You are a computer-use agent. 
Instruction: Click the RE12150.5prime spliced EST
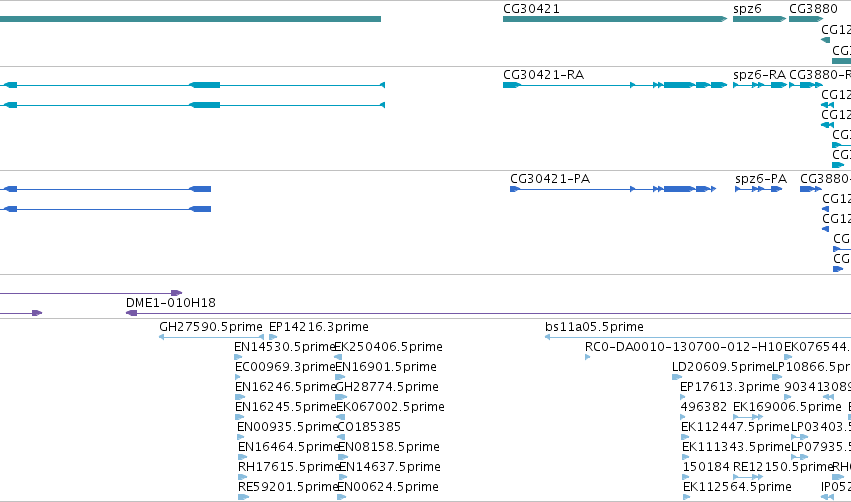[748, 477]
